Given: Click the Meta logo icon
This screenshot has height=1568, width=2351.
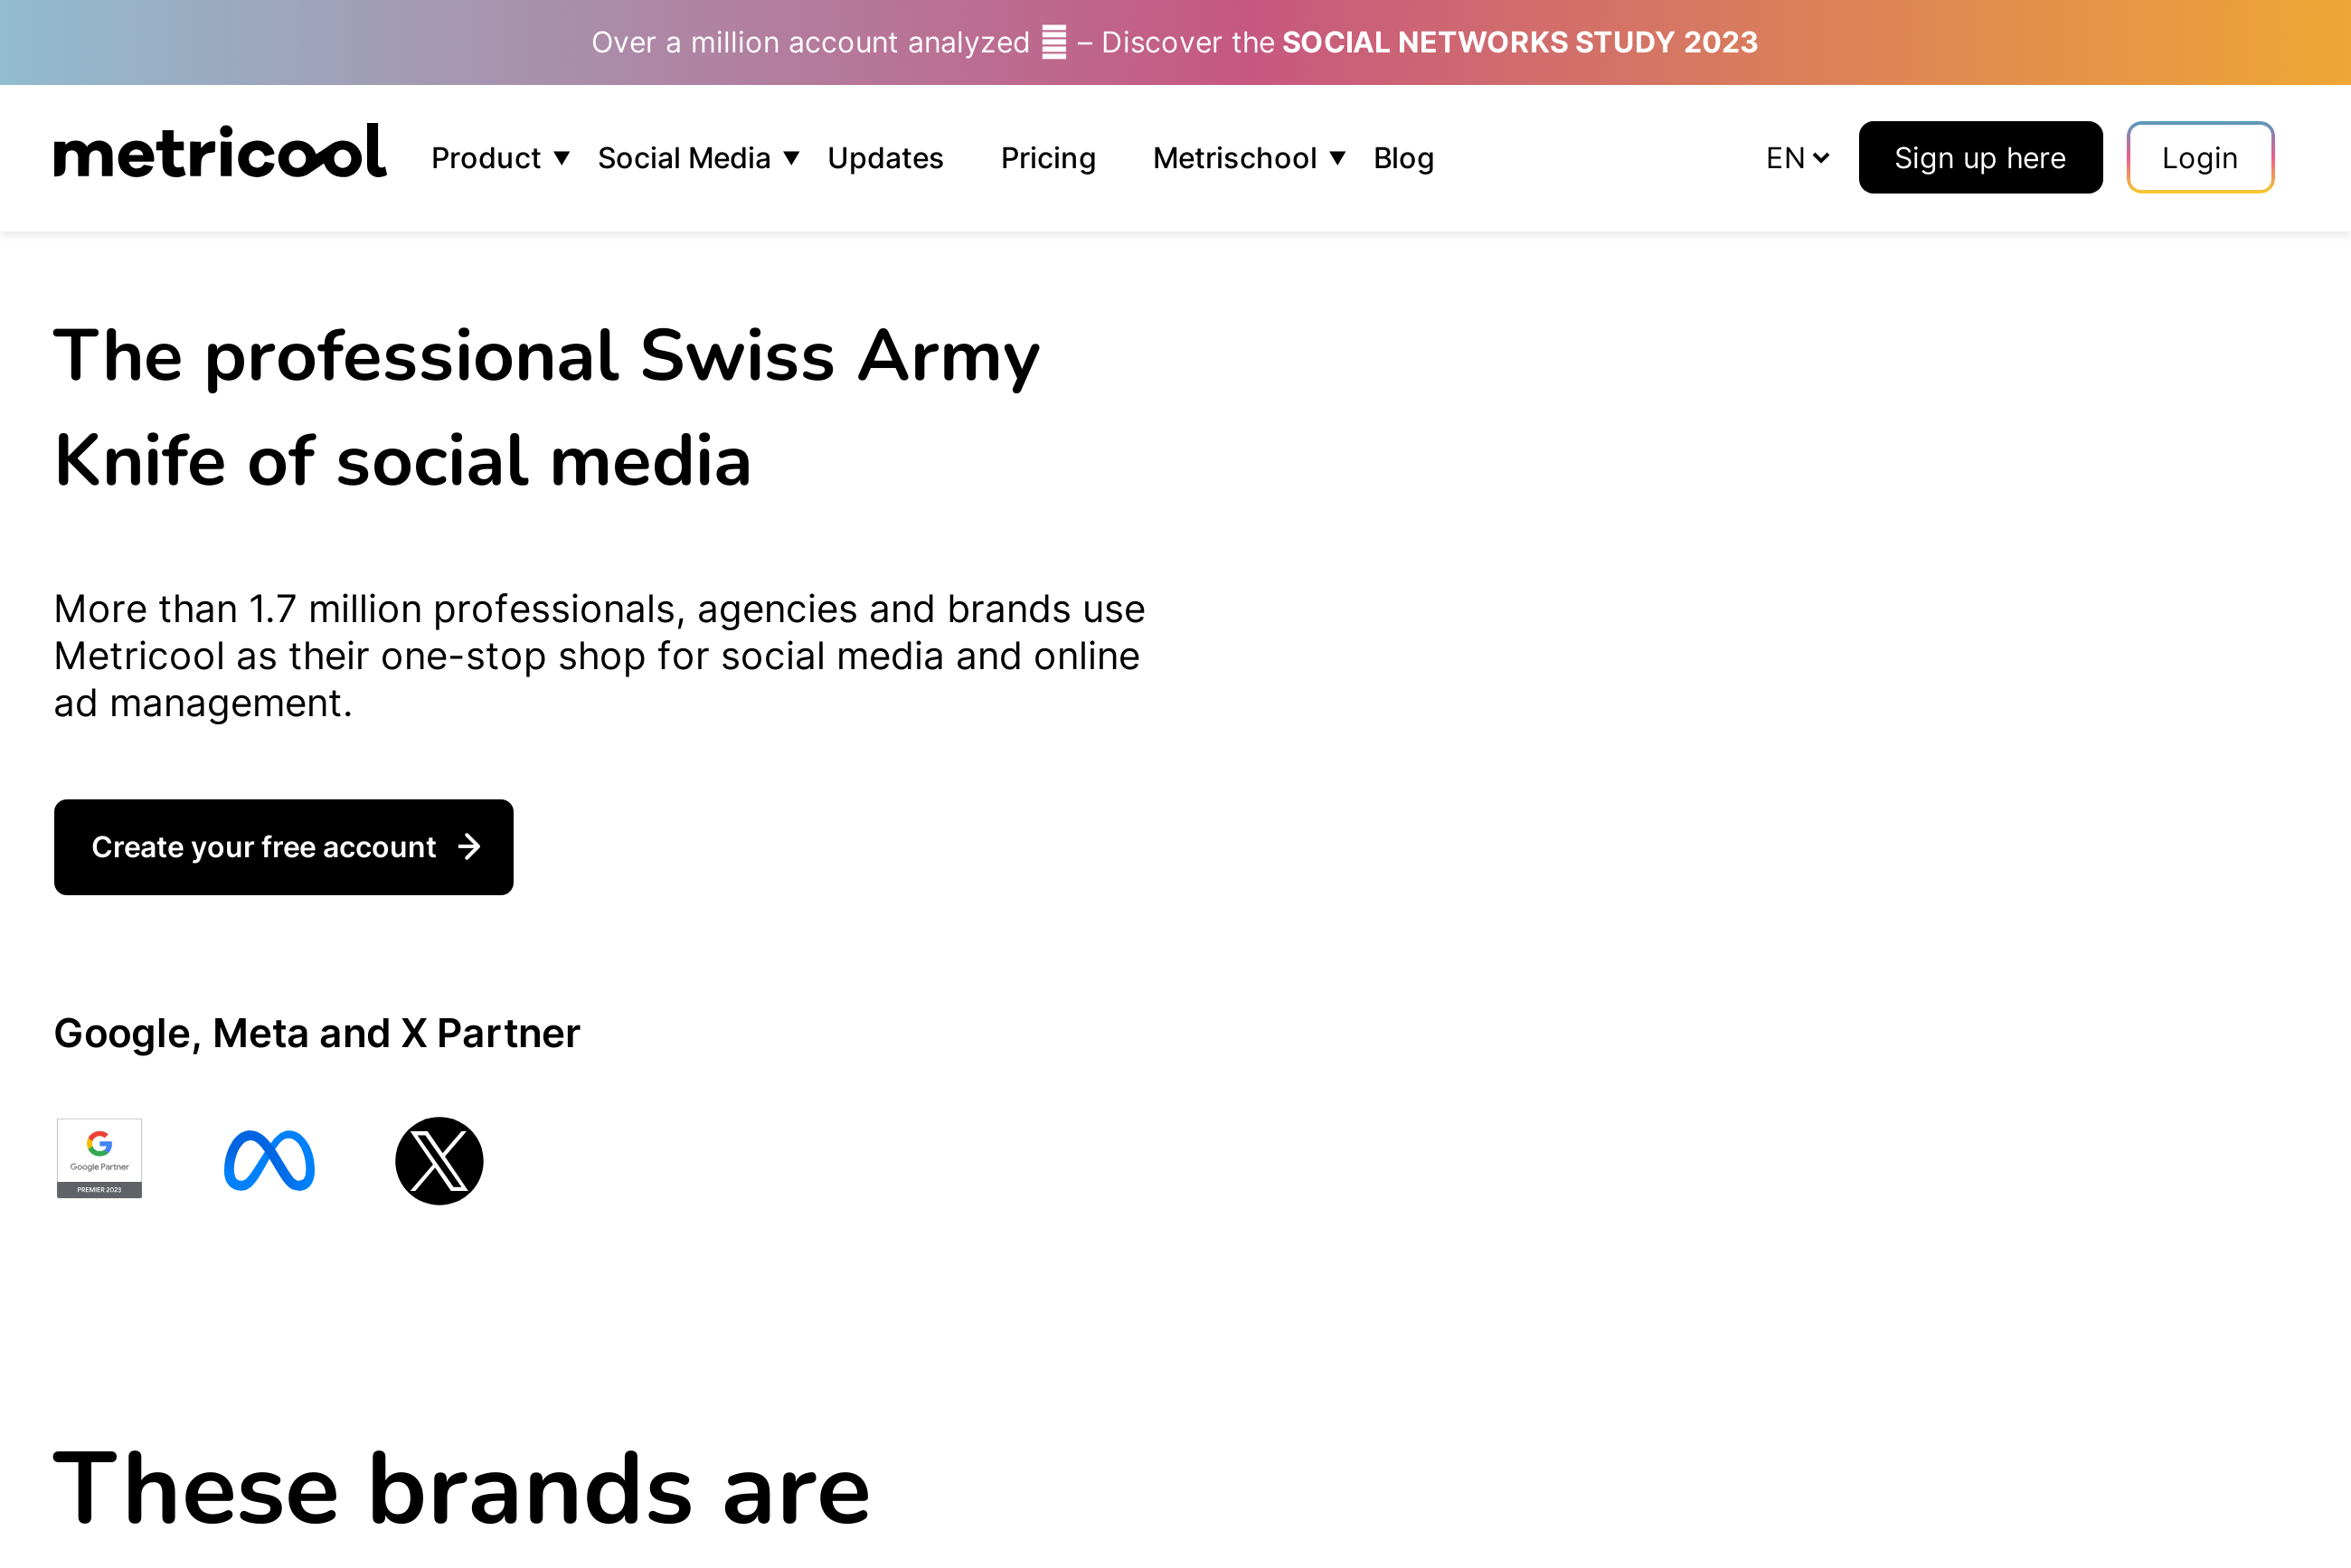Looking at the screenshot, I should [269, 1160].
